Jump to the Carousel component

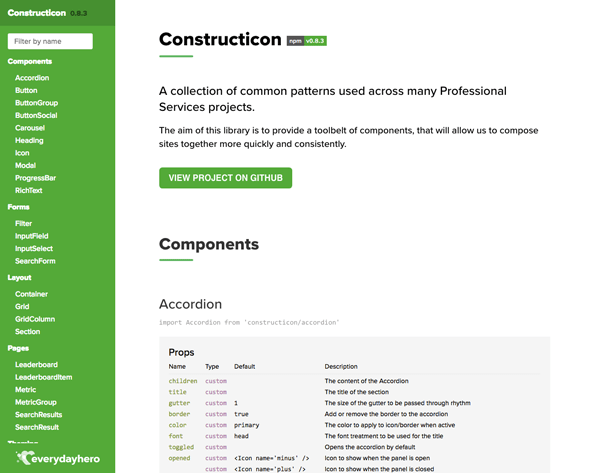(30, 128)
